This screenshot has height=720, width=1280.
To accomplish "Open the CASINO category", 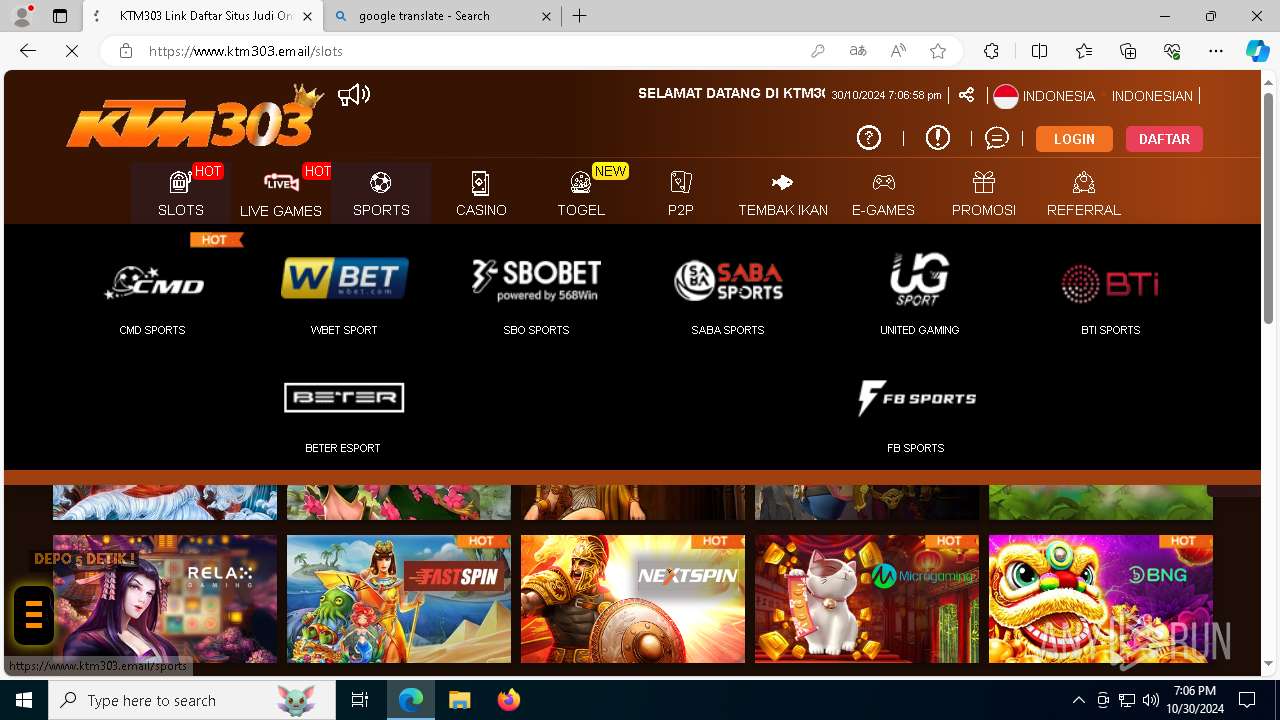I will pos(481,193).
